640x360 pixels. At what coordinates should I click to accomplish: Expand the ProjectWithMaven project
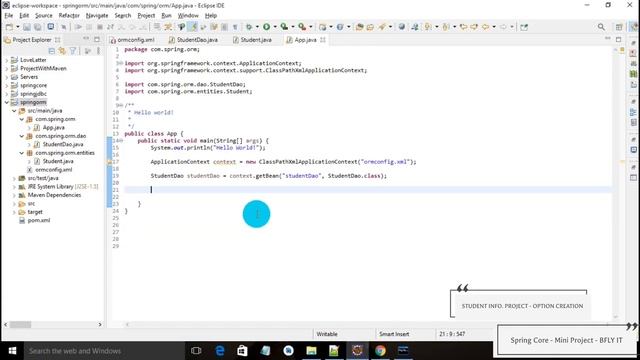(7, 69)
